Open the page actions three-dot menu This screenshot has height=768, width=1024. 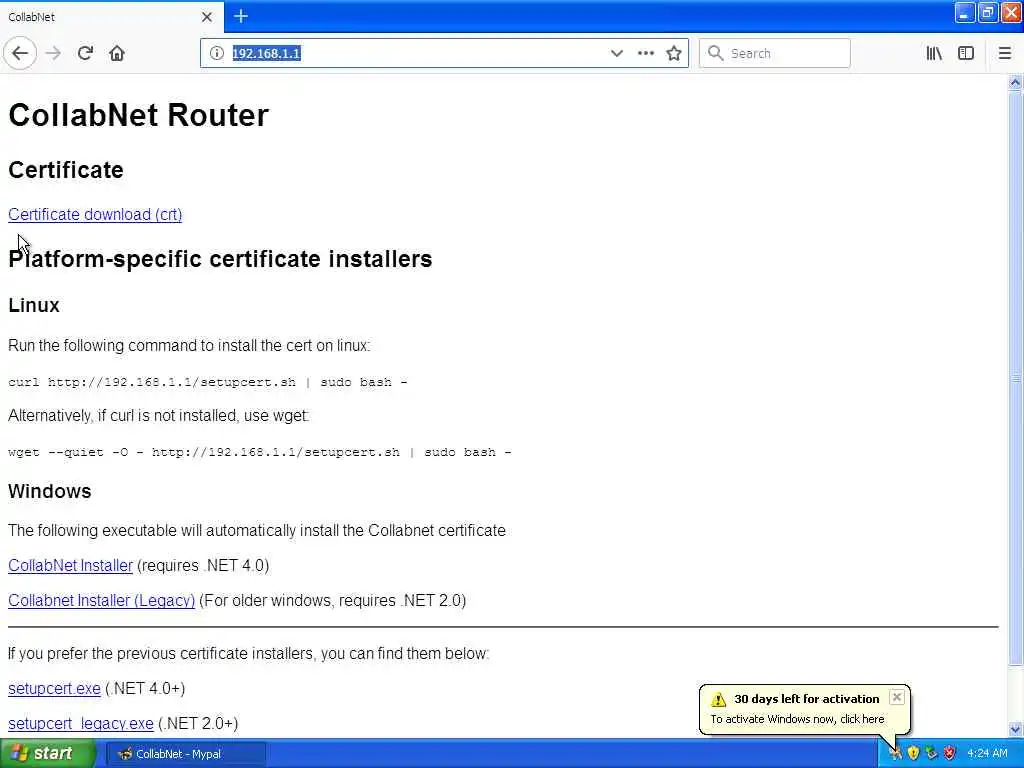646,53
